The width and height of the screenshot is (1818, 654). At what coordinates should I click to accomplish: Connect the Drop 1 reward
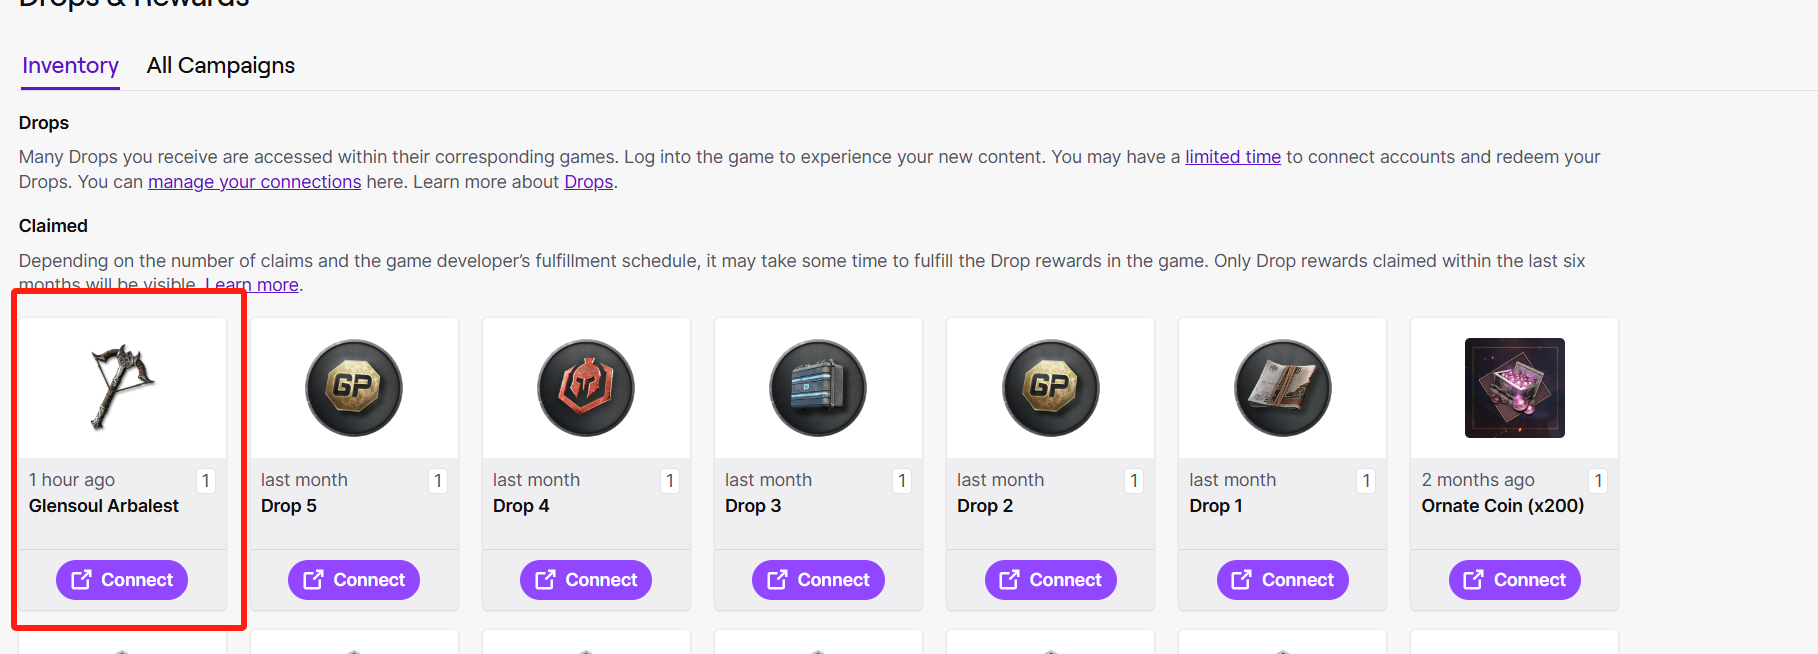click(1282, 580)
